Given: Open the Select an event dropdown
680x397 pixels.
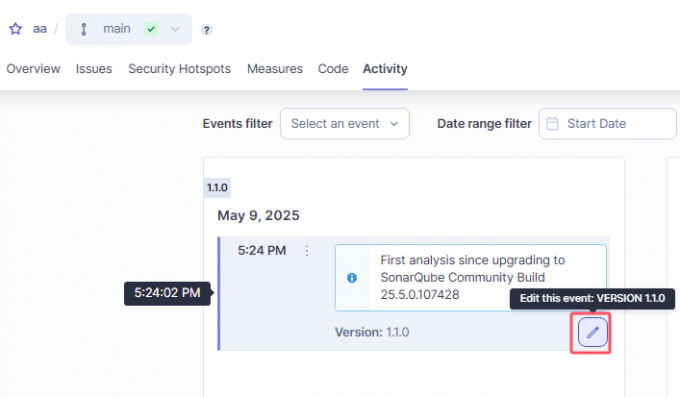Looking at the screenshot, I should click(345, 124).
